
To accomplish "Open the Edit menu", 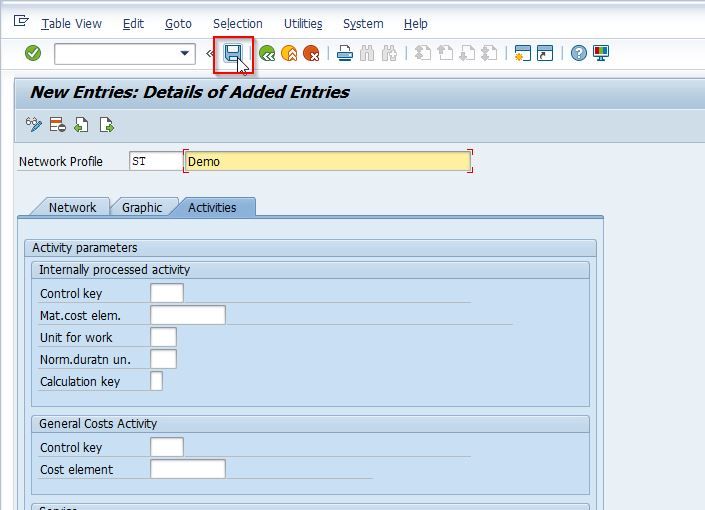I will point(133,23).
